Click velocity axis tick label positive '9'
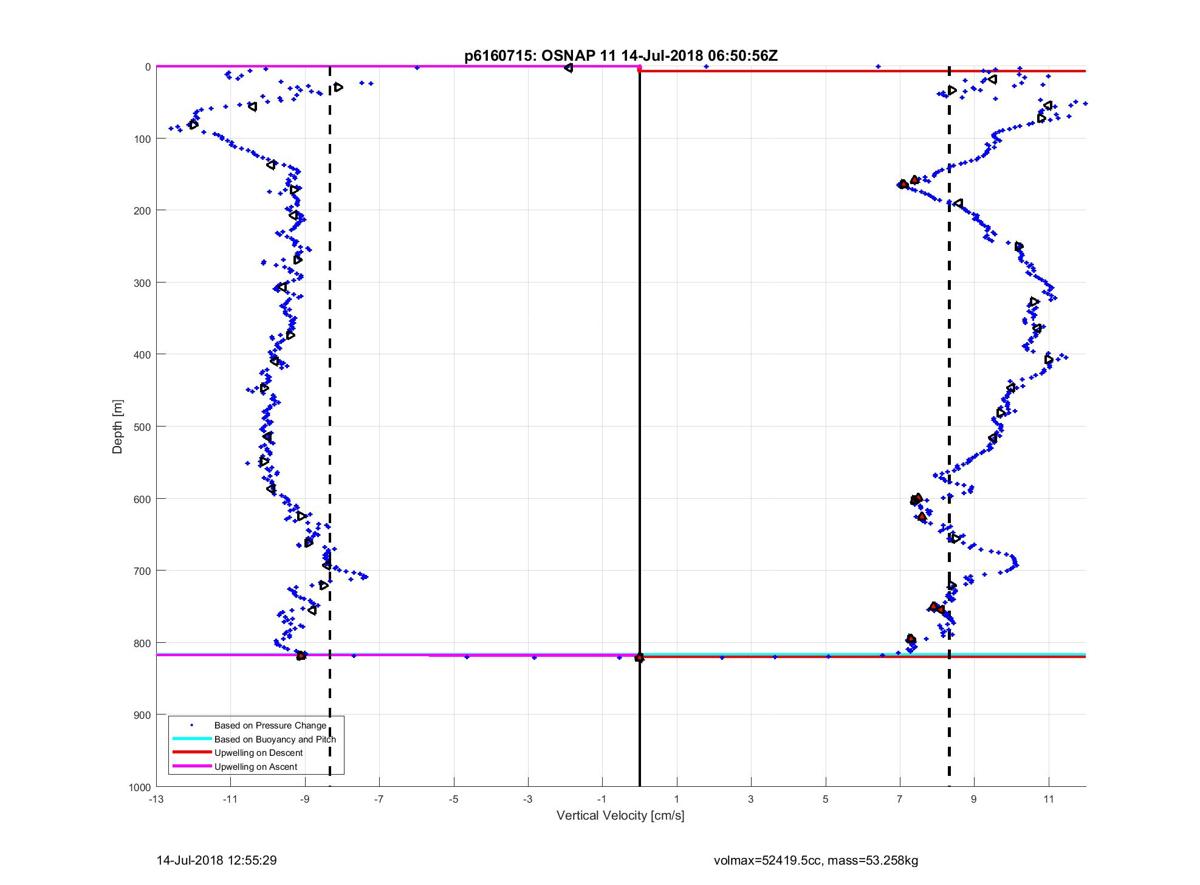This screenshot has height=885, width=1200. pos(974,799)
